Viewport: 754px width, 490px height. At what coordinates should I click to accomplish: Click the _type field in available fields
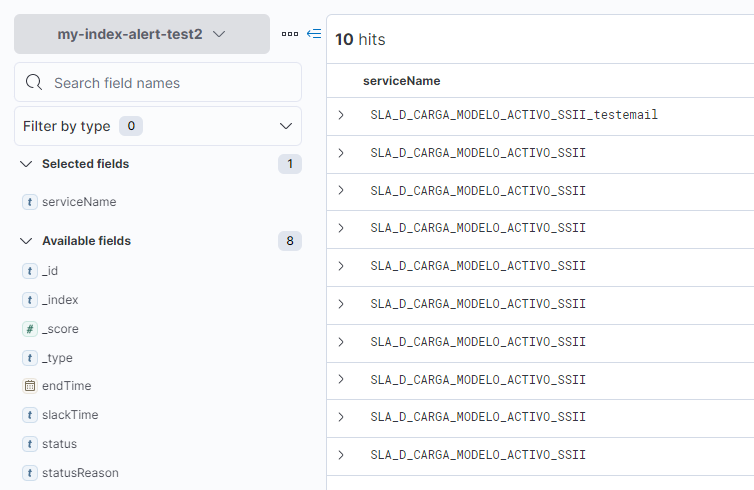pos(57,358)
